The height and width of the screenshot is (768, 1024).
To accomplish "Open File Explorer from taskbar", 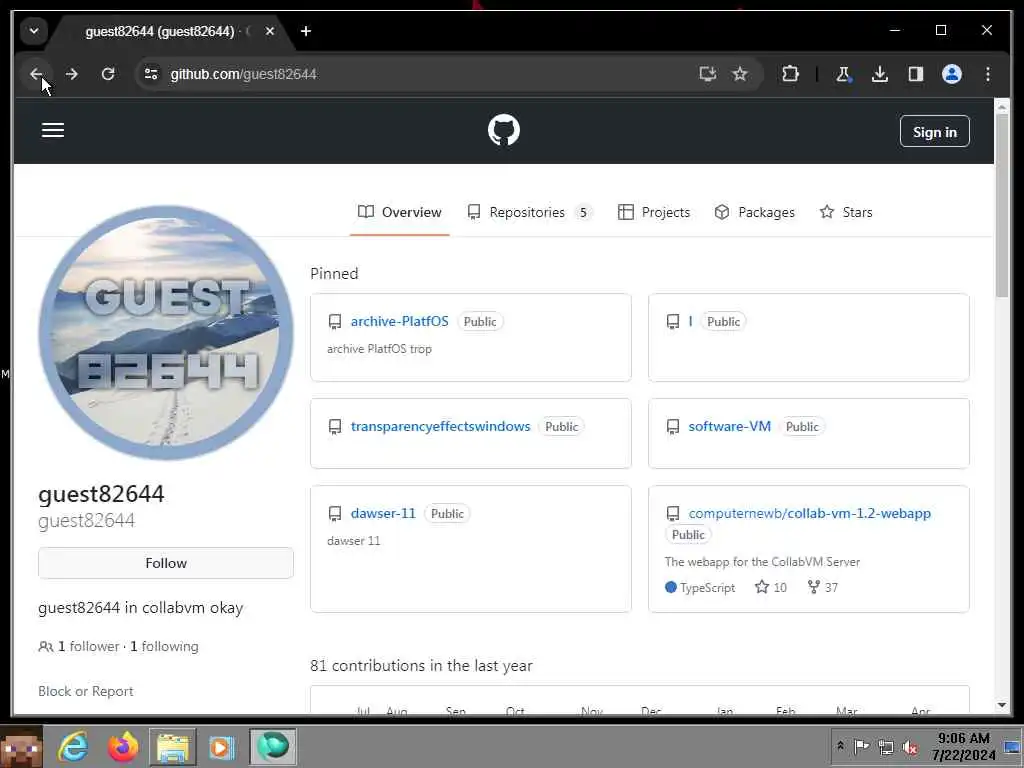I will pyautogui.click(x=172, y=746).
